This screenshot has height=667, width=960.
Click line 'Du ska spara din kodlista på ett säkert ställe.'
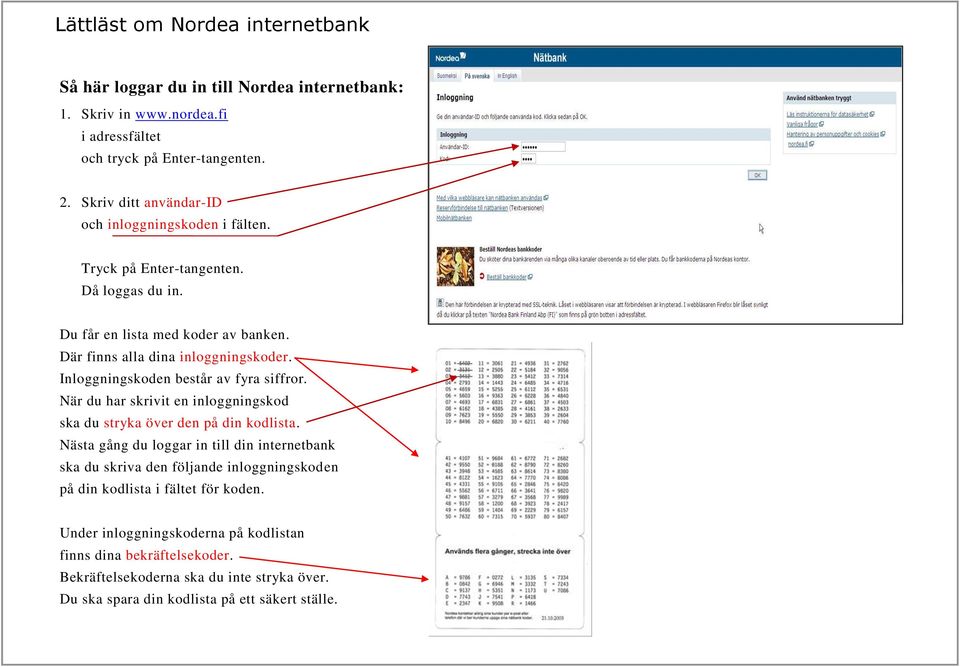[x=199, y=600]
